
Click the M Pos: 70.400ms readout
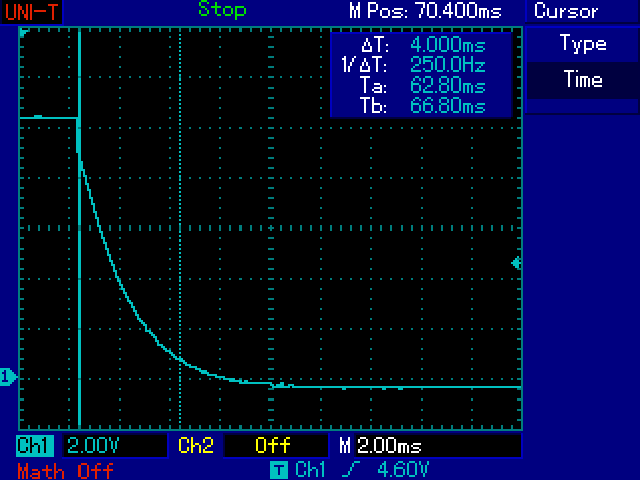(425, 11)
